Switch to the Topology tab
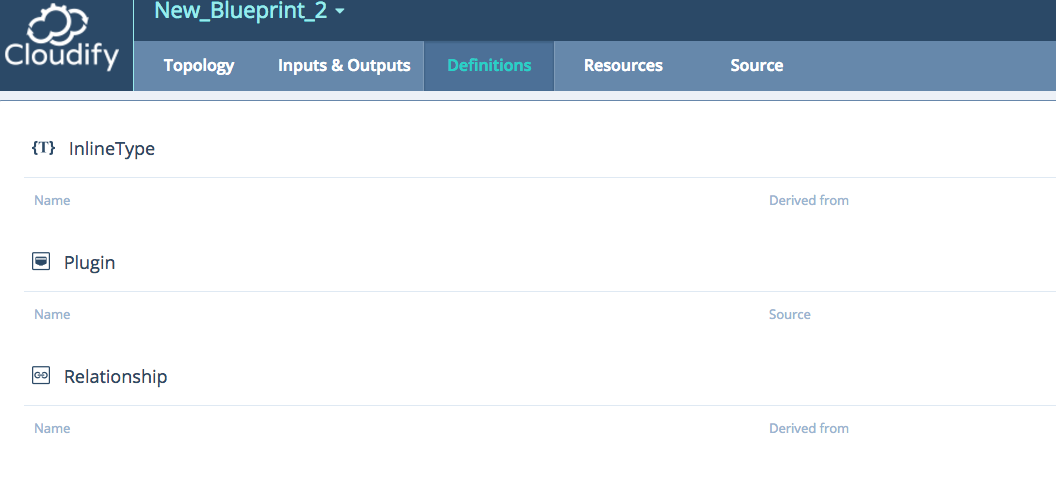 coord(199,65)
